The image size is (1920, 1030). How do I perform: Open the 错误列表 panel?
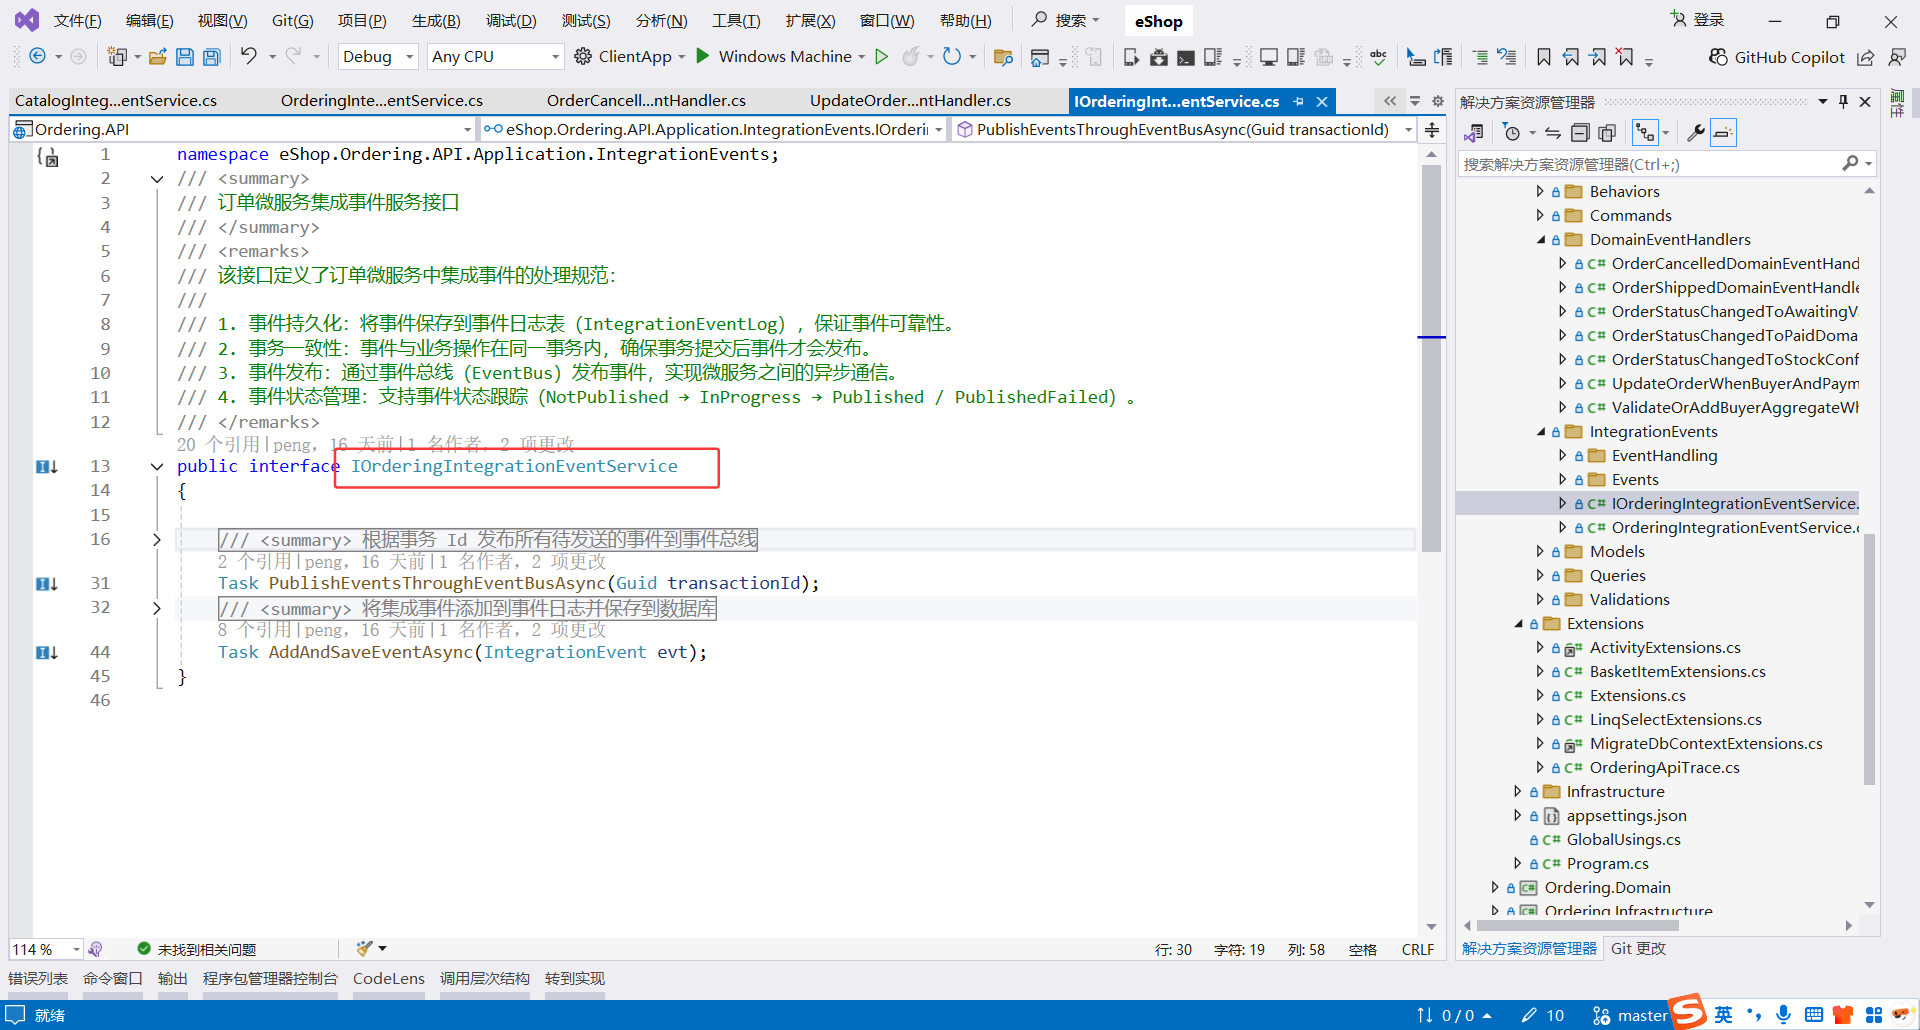[38, 978]
